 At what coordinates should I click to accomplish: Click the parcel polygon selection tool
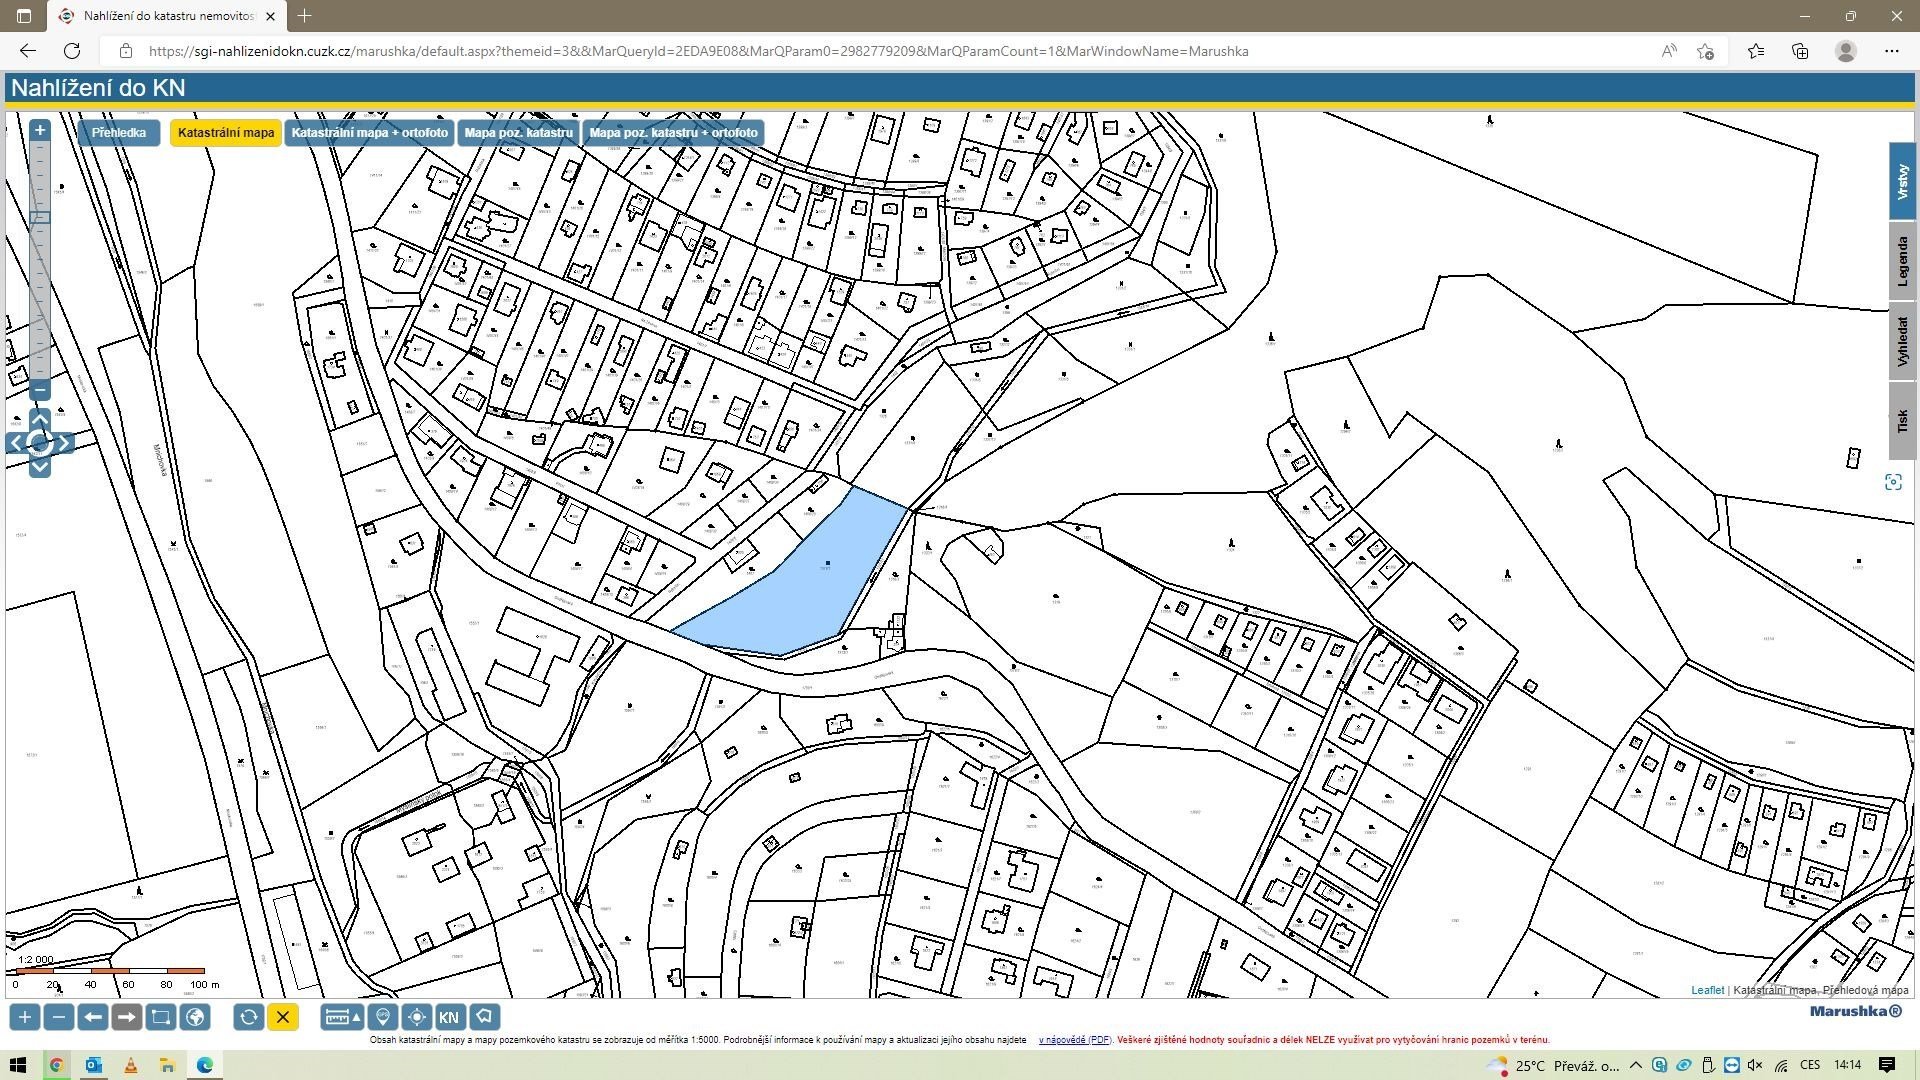tap(485, 1017)
